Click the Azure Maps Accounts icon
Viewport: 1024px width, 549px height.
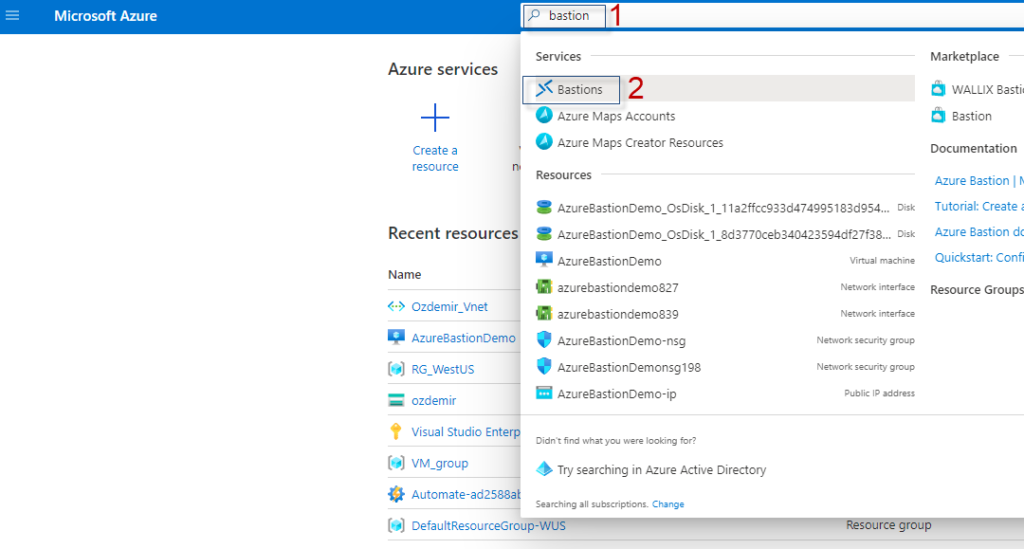[544, 116]
